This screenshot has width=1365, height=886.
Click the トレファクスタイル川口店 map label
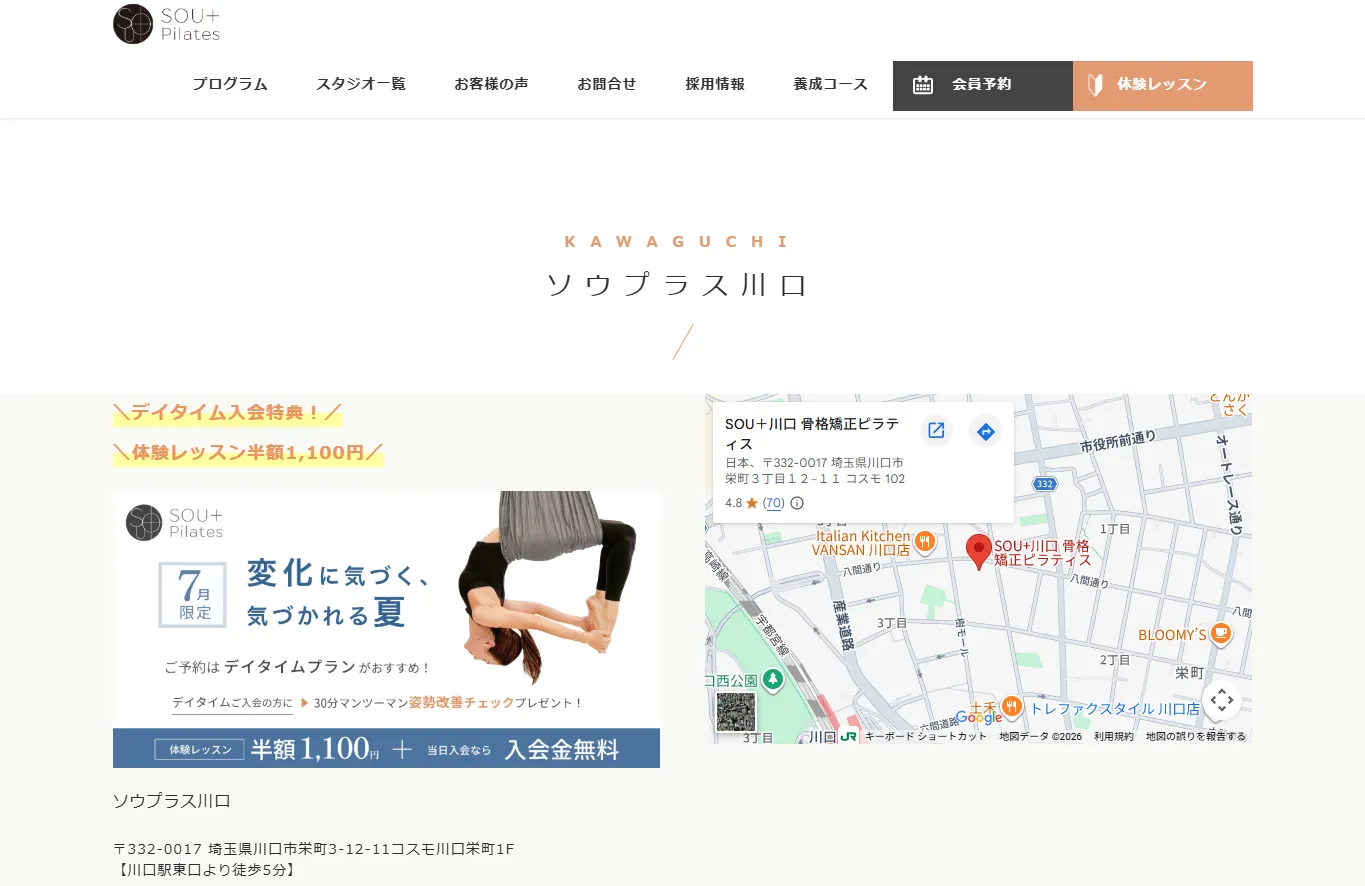(1114, 708)
